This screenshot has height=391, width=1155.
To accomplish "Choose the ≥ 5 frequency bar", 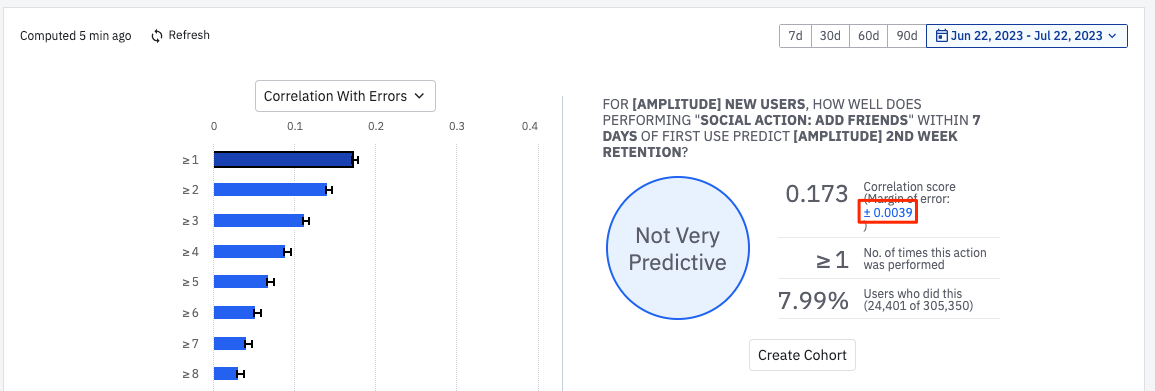I will point(241,282).
